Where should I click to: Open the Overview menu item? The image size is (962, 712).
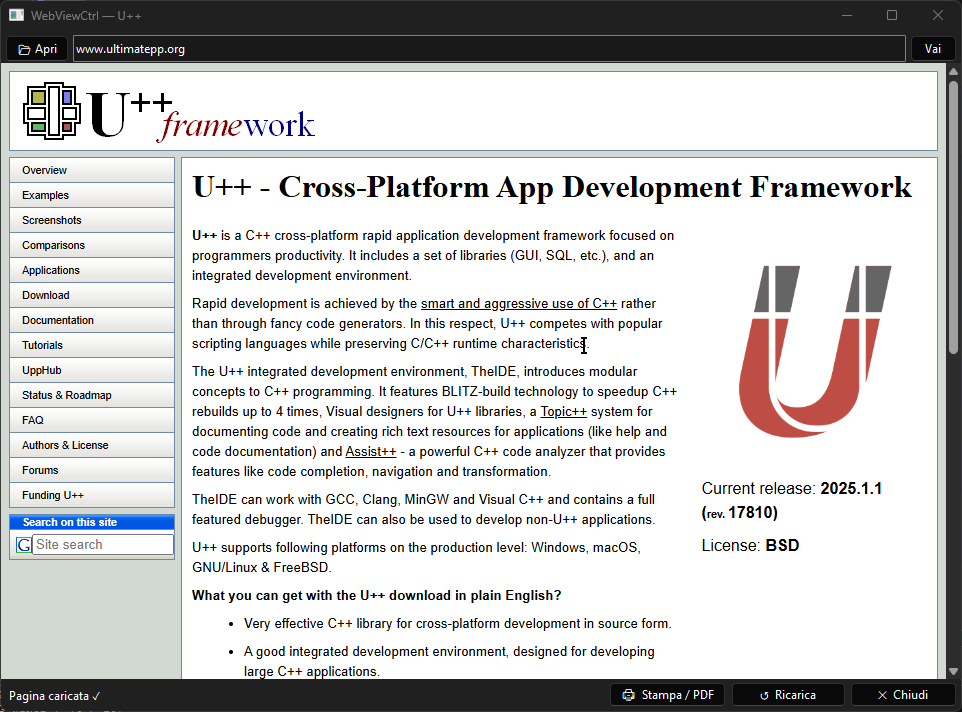click(92, 170)
